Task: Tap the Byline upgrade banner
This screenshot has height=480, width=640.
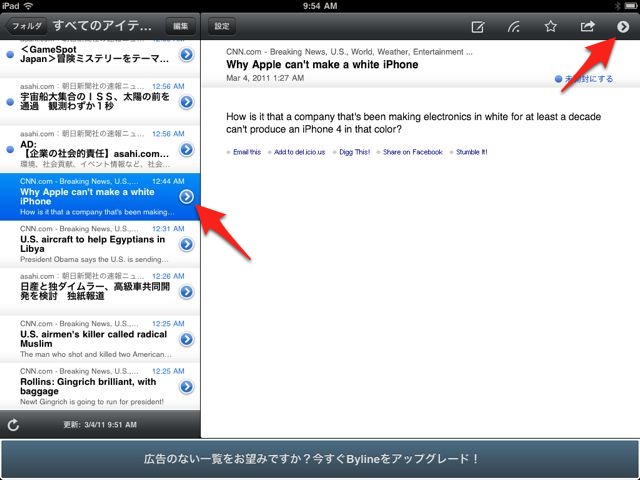Action: click(320, 459)
